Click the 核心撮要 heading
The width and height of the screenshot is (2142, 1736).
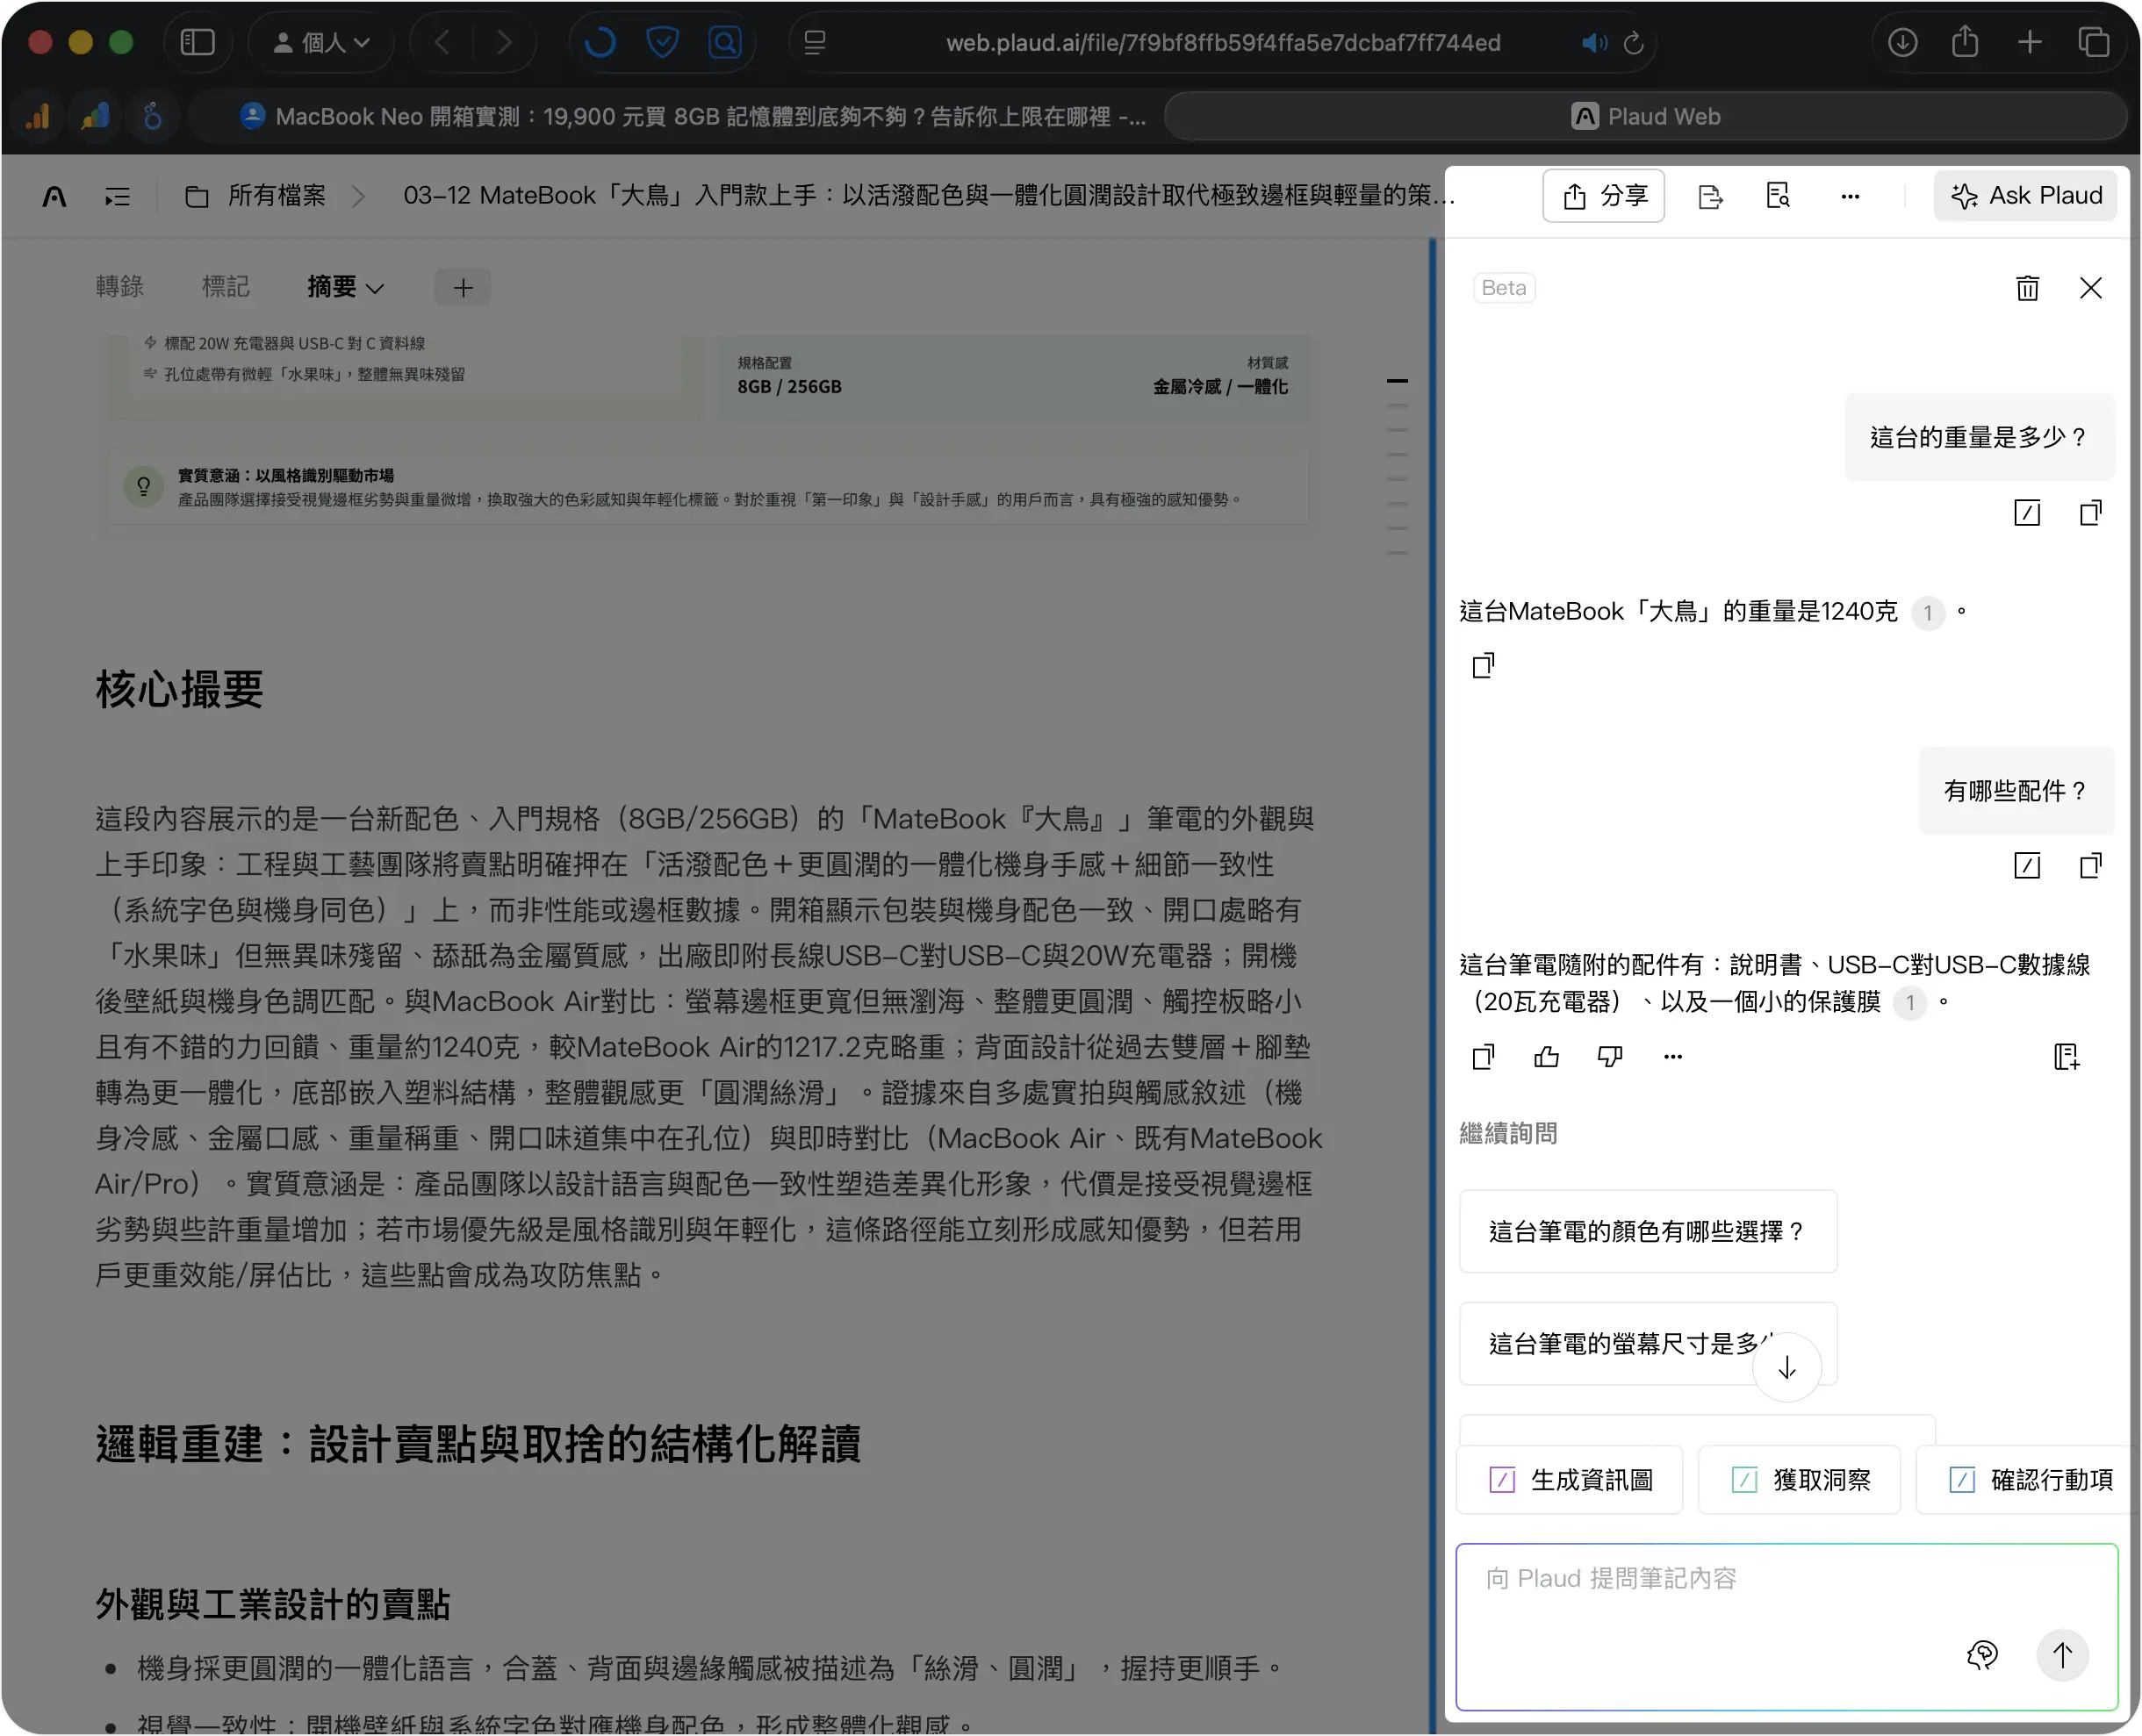pos(180,690)
